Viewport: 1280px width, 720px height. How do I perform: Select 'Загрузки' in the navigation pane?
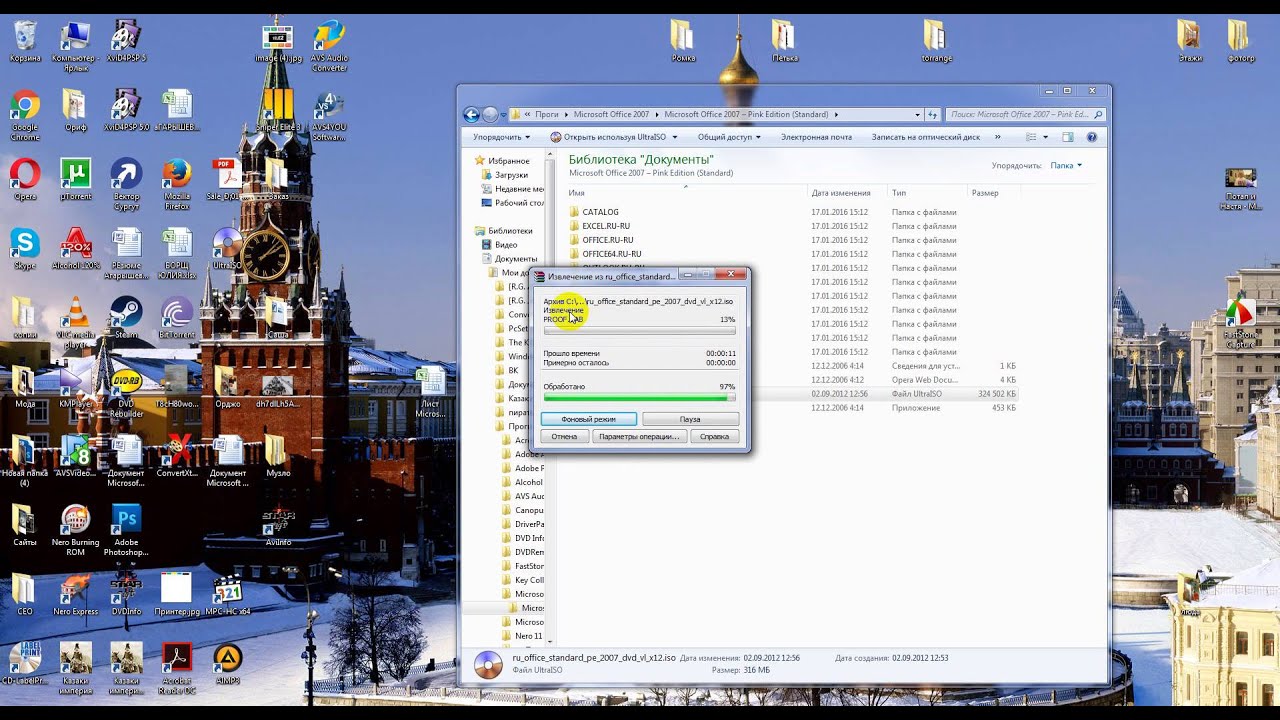click(x=511, y=175)
